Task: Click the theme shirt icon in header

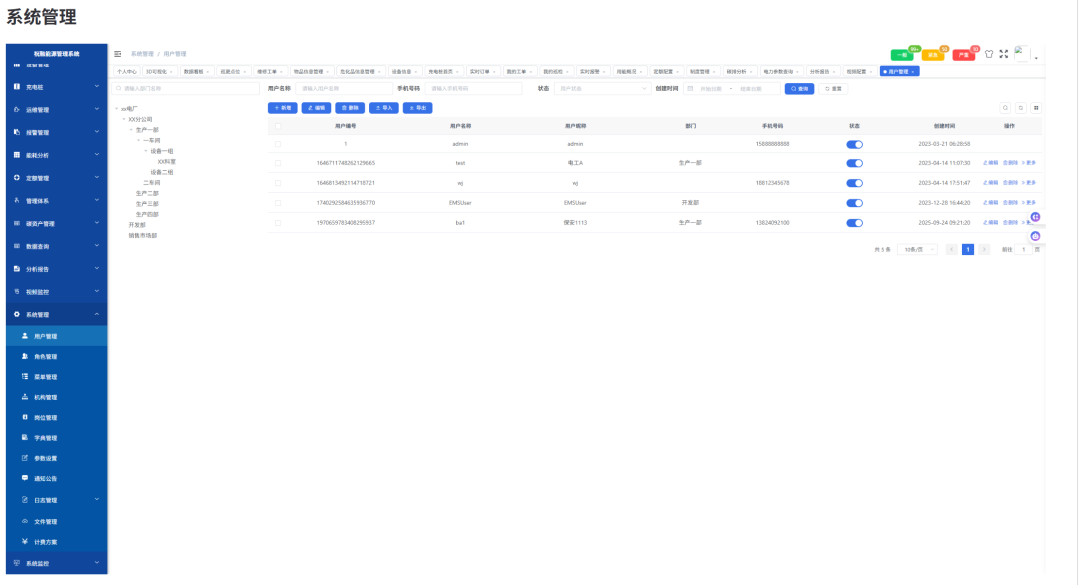Action: [989, 54]
